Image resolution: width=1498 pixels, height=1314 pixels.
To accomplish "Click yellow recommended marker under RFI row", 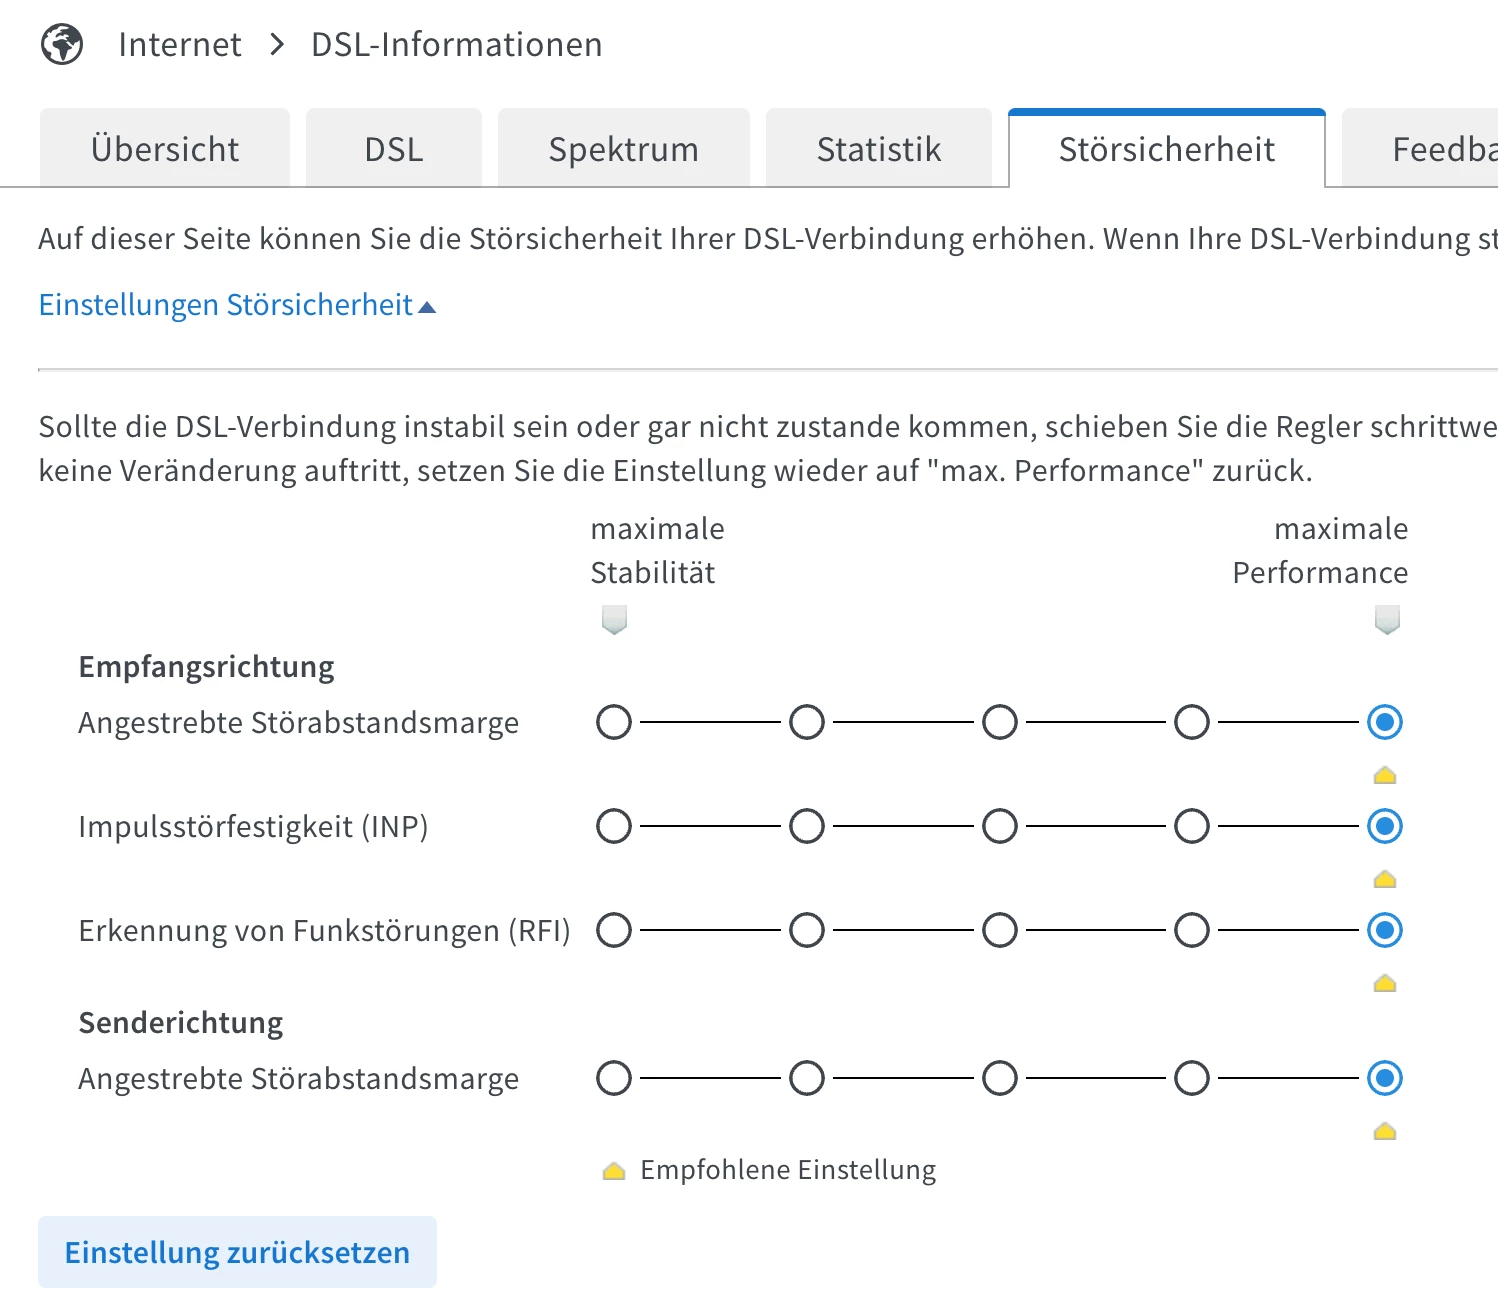I will (1385, 983).
